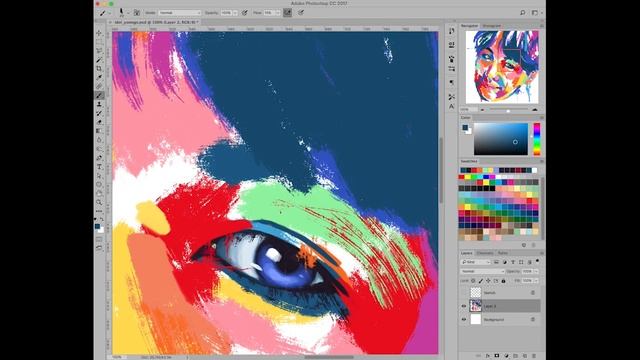Screen dimensions: 640x360
Task: Click the hue spectrum slider strip
Action: point(537,139)
